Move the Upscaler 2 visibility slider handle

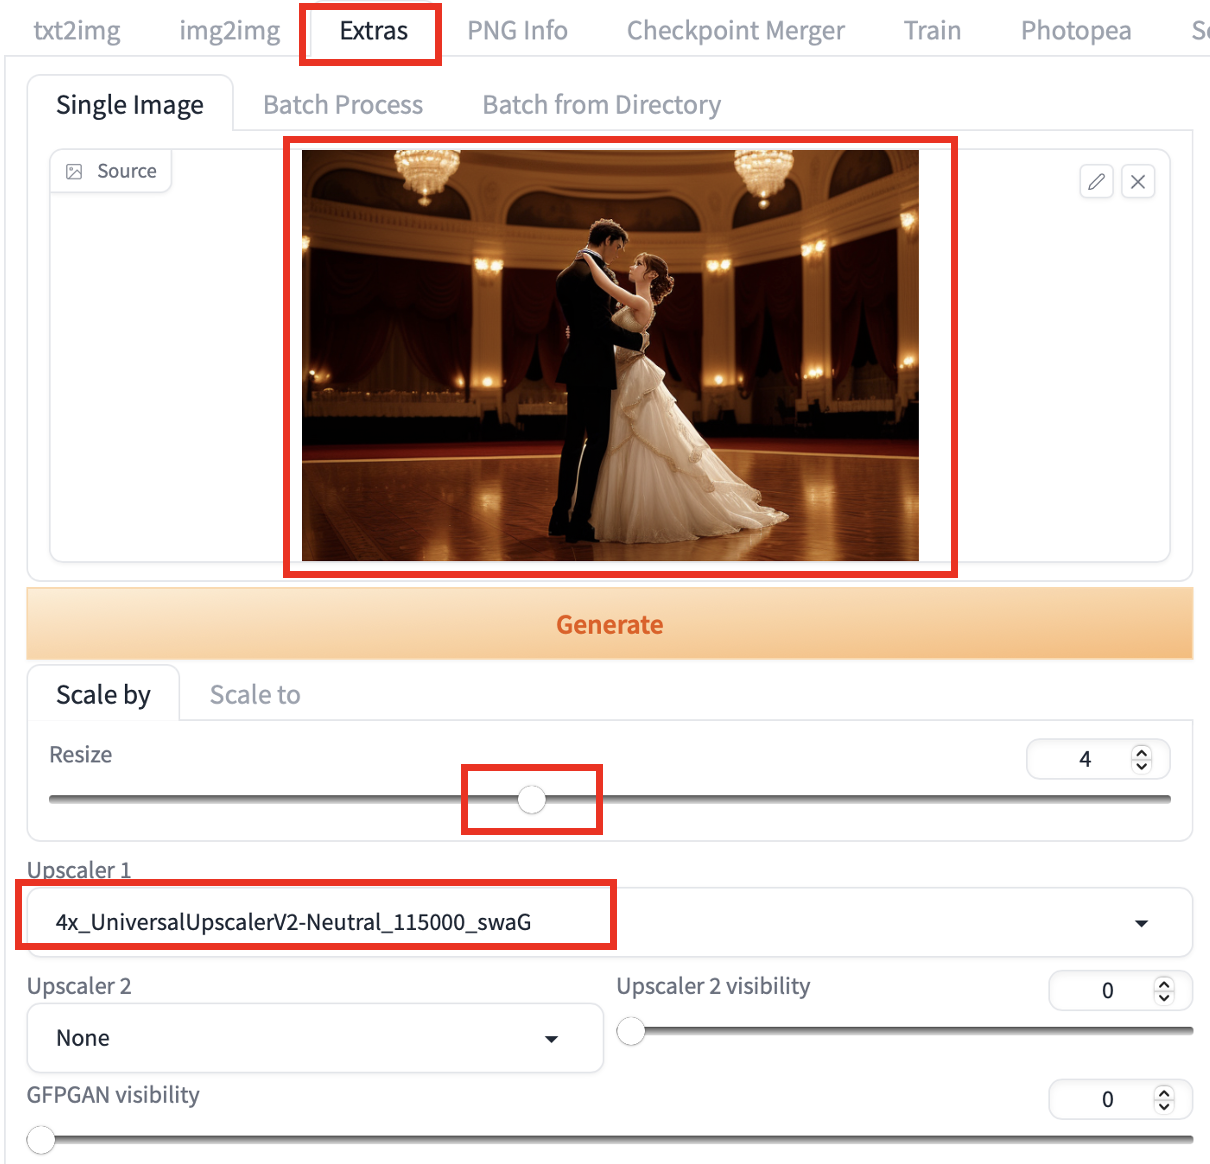[631, 1030]
